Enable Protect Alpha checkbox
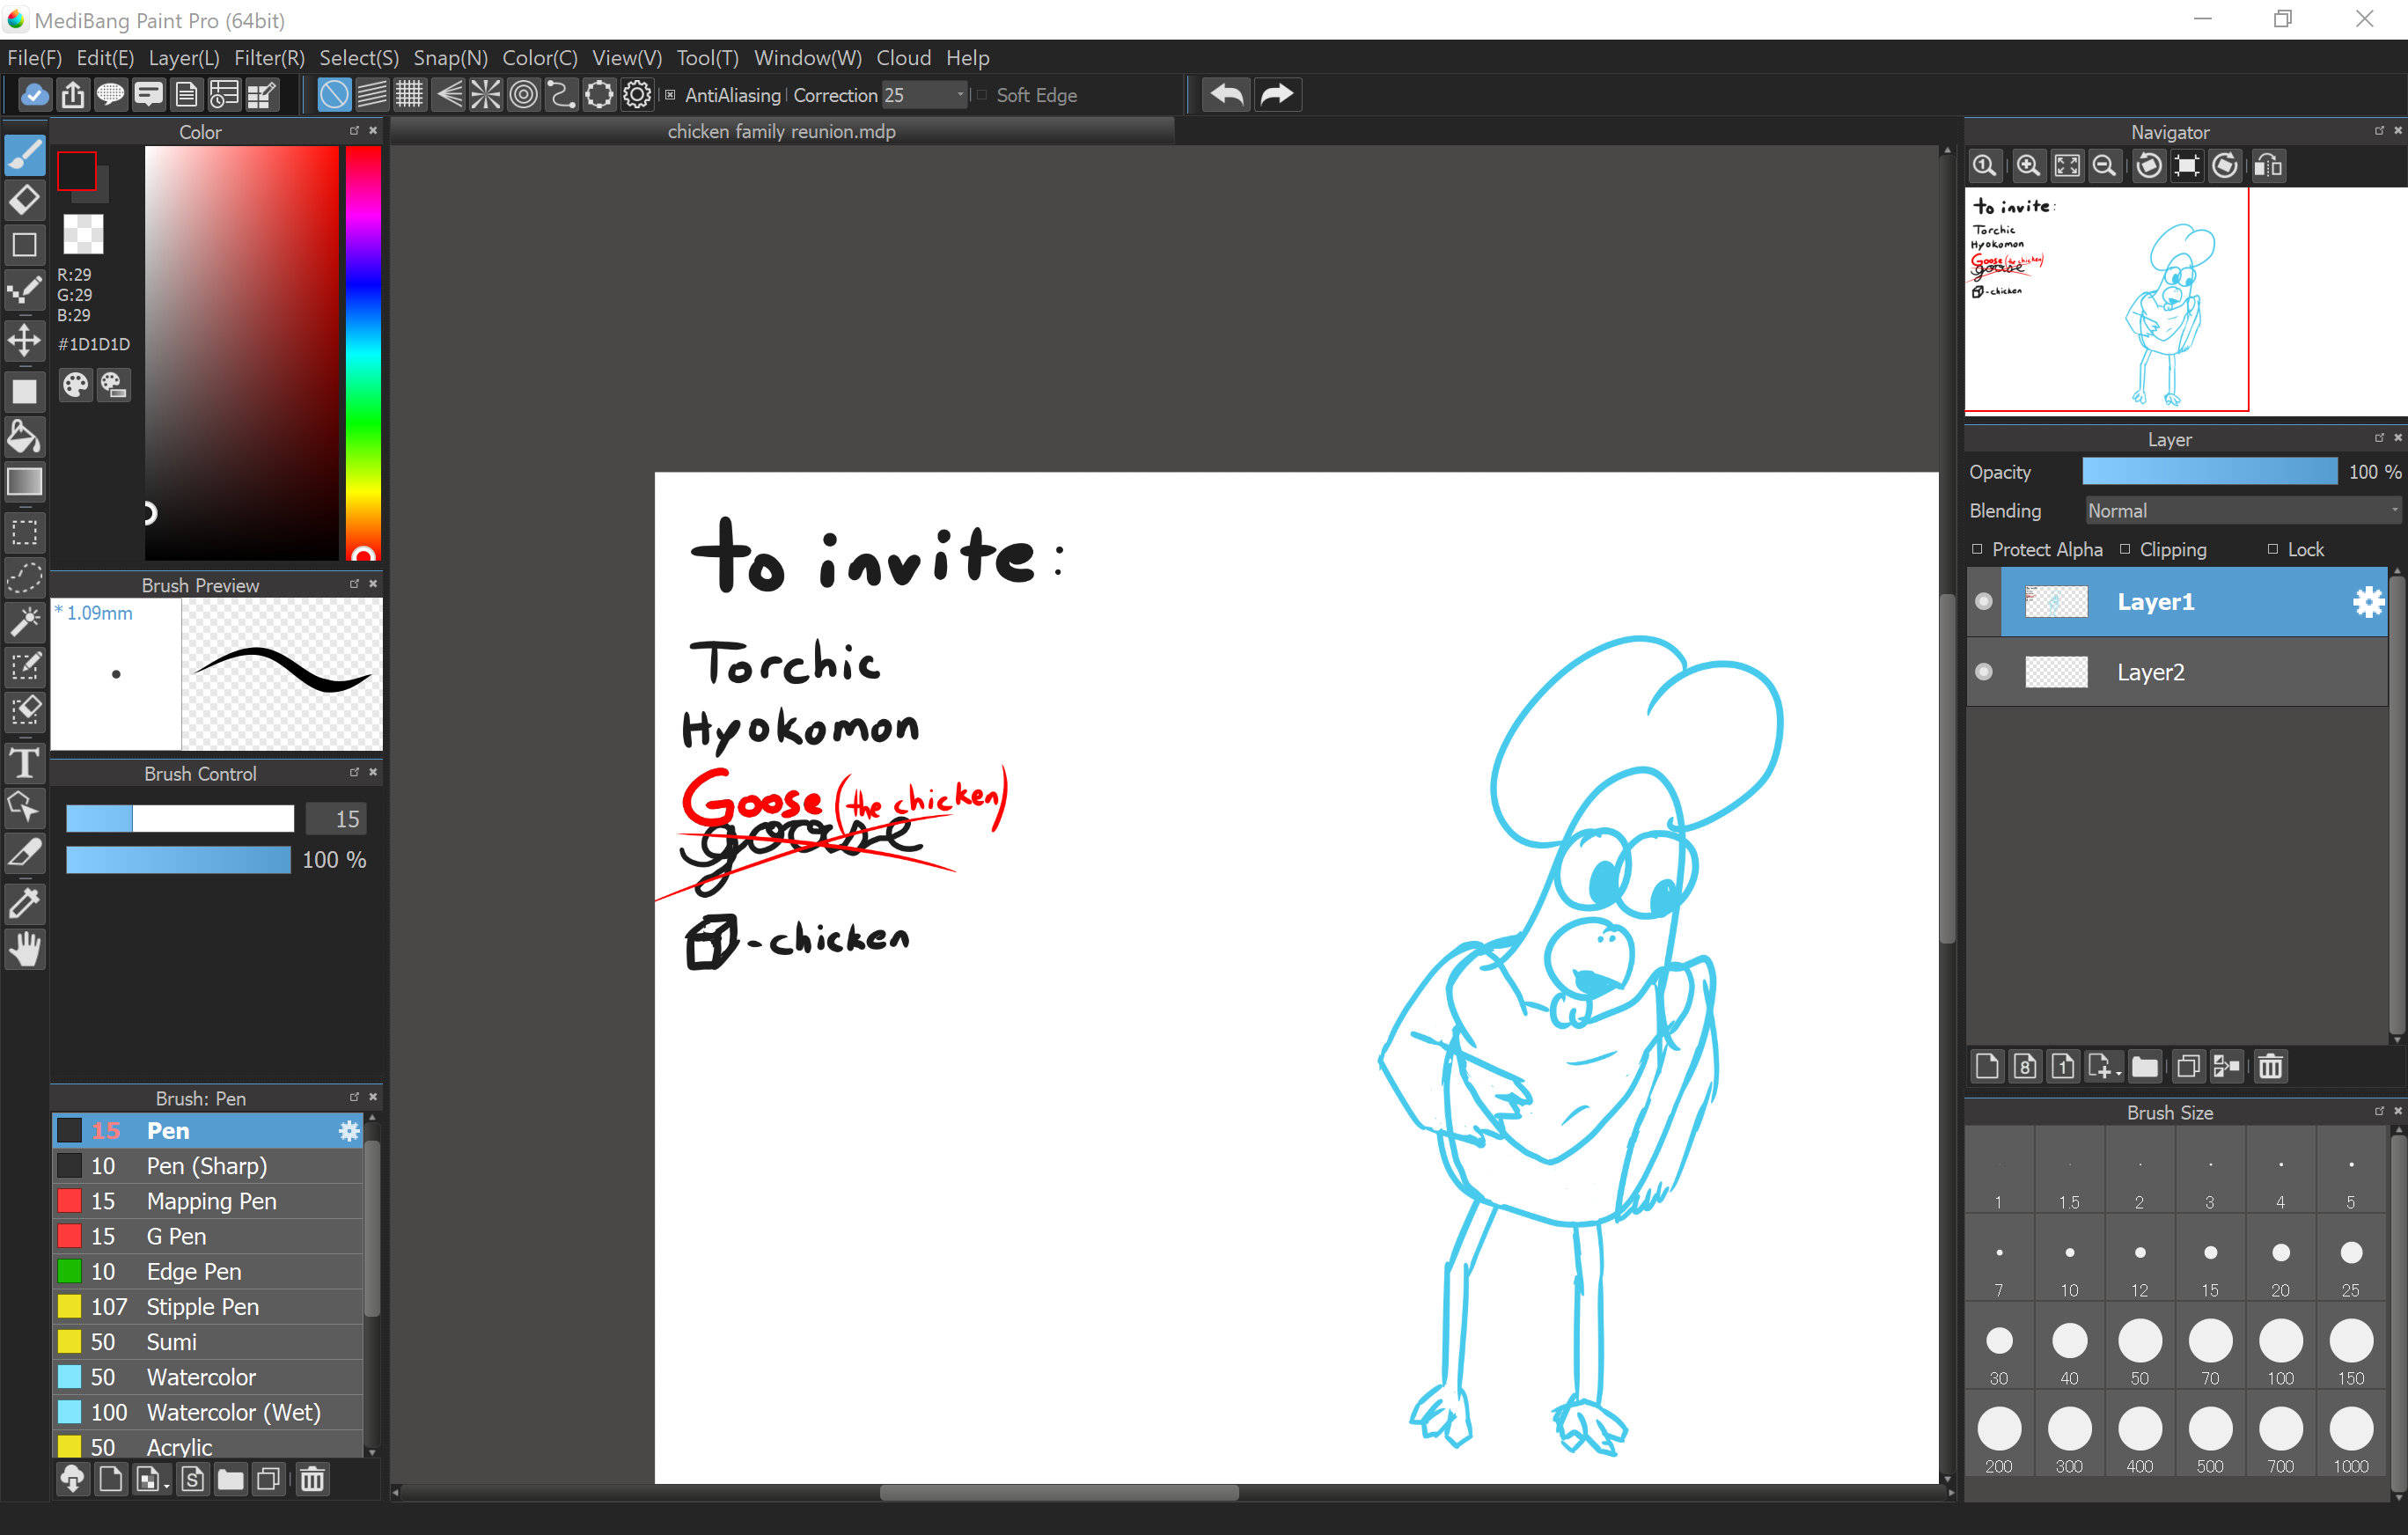This screenshot has width=2408, height=1535. pyautogui.click(x=1977, y=549)
